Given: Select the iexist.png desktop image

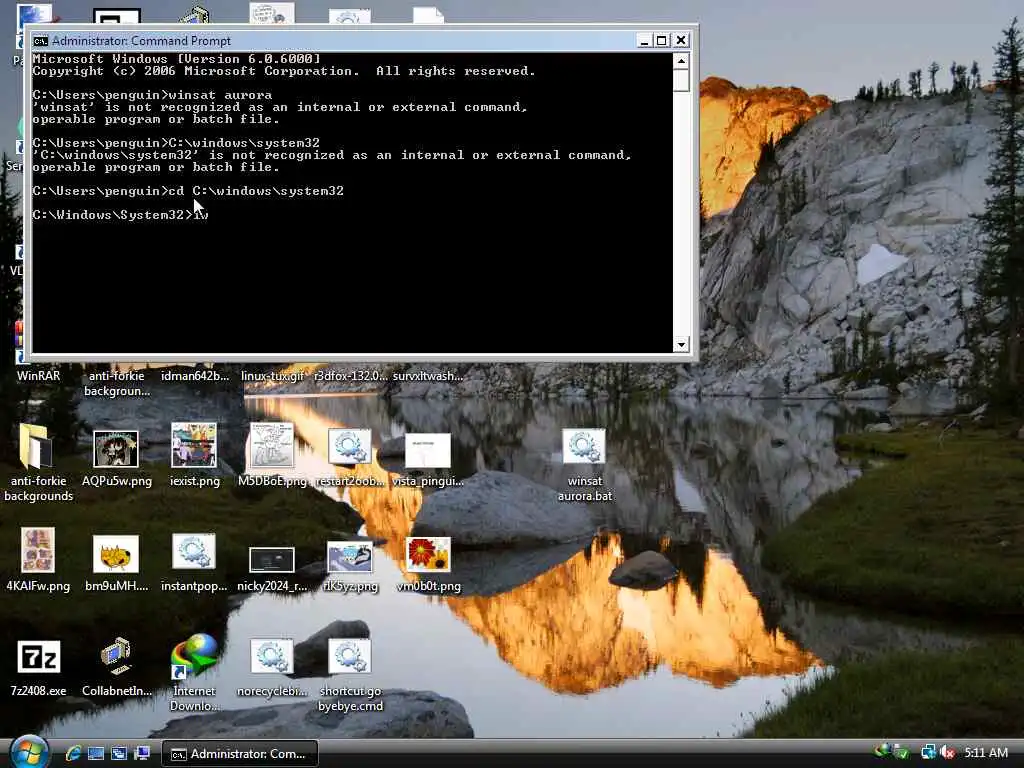Looking at the screenshot, I should point(194,455).
